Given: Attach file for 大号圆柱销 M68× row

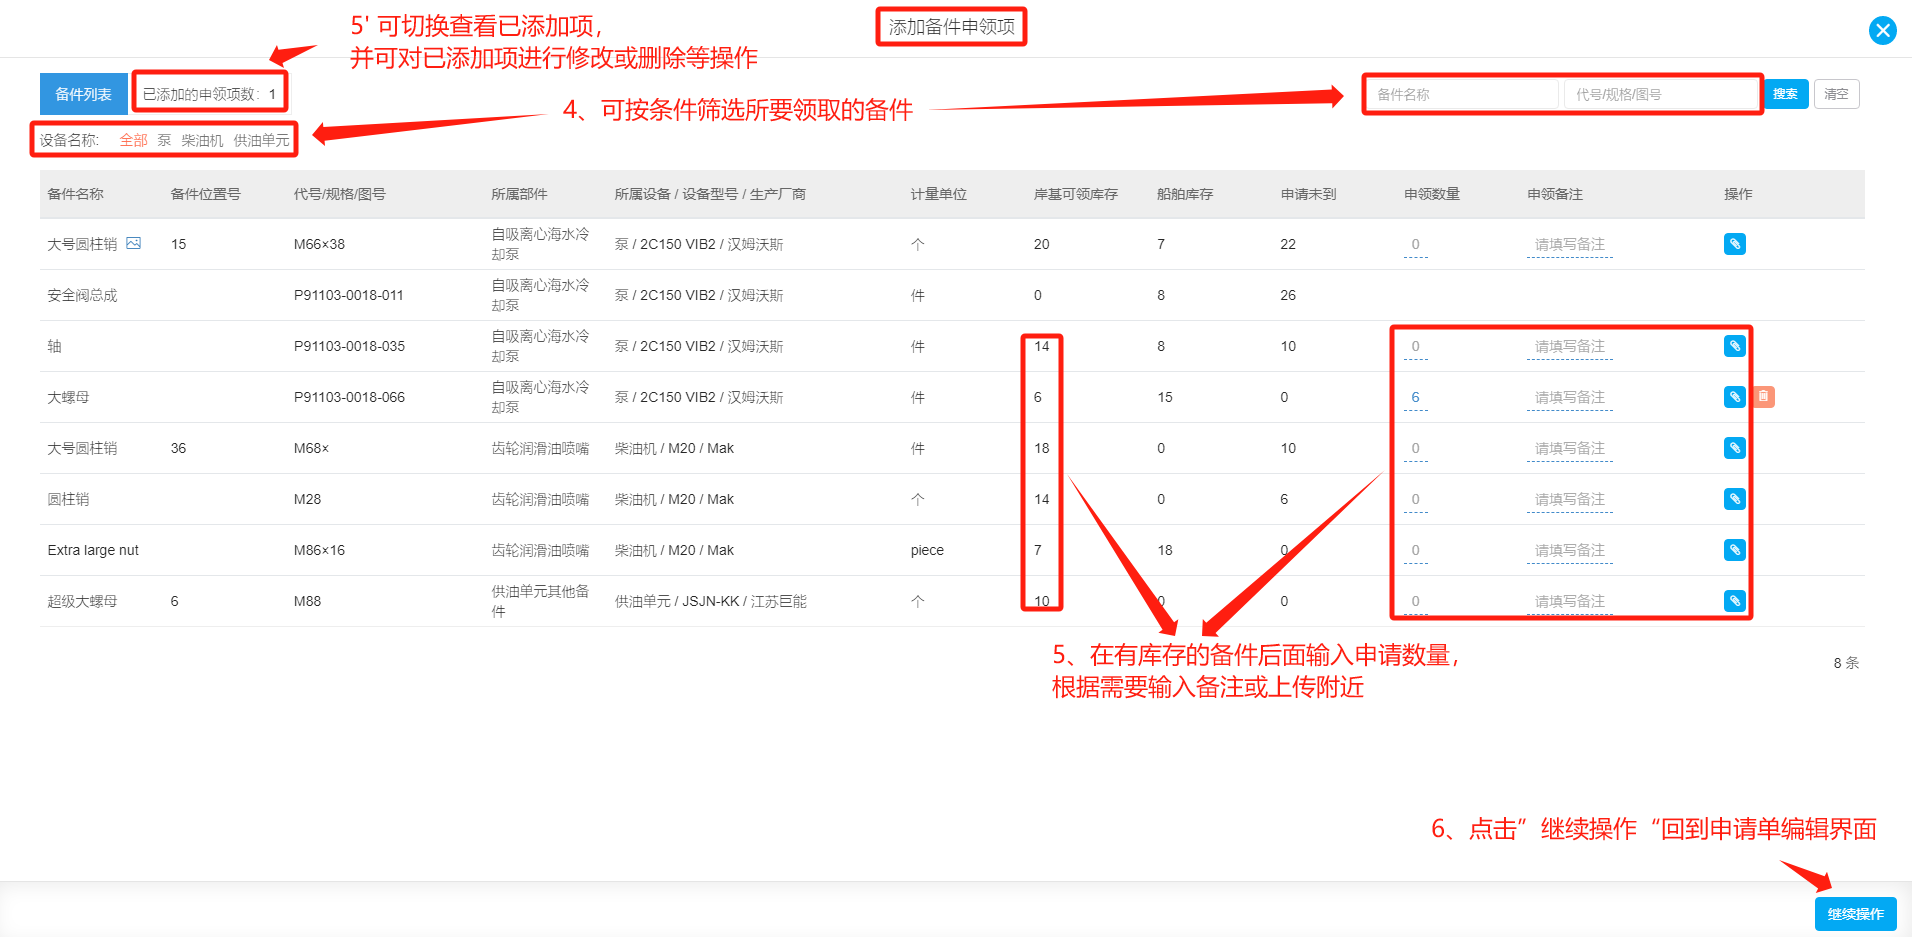Looking at the screenshot, I should 1734,448.
